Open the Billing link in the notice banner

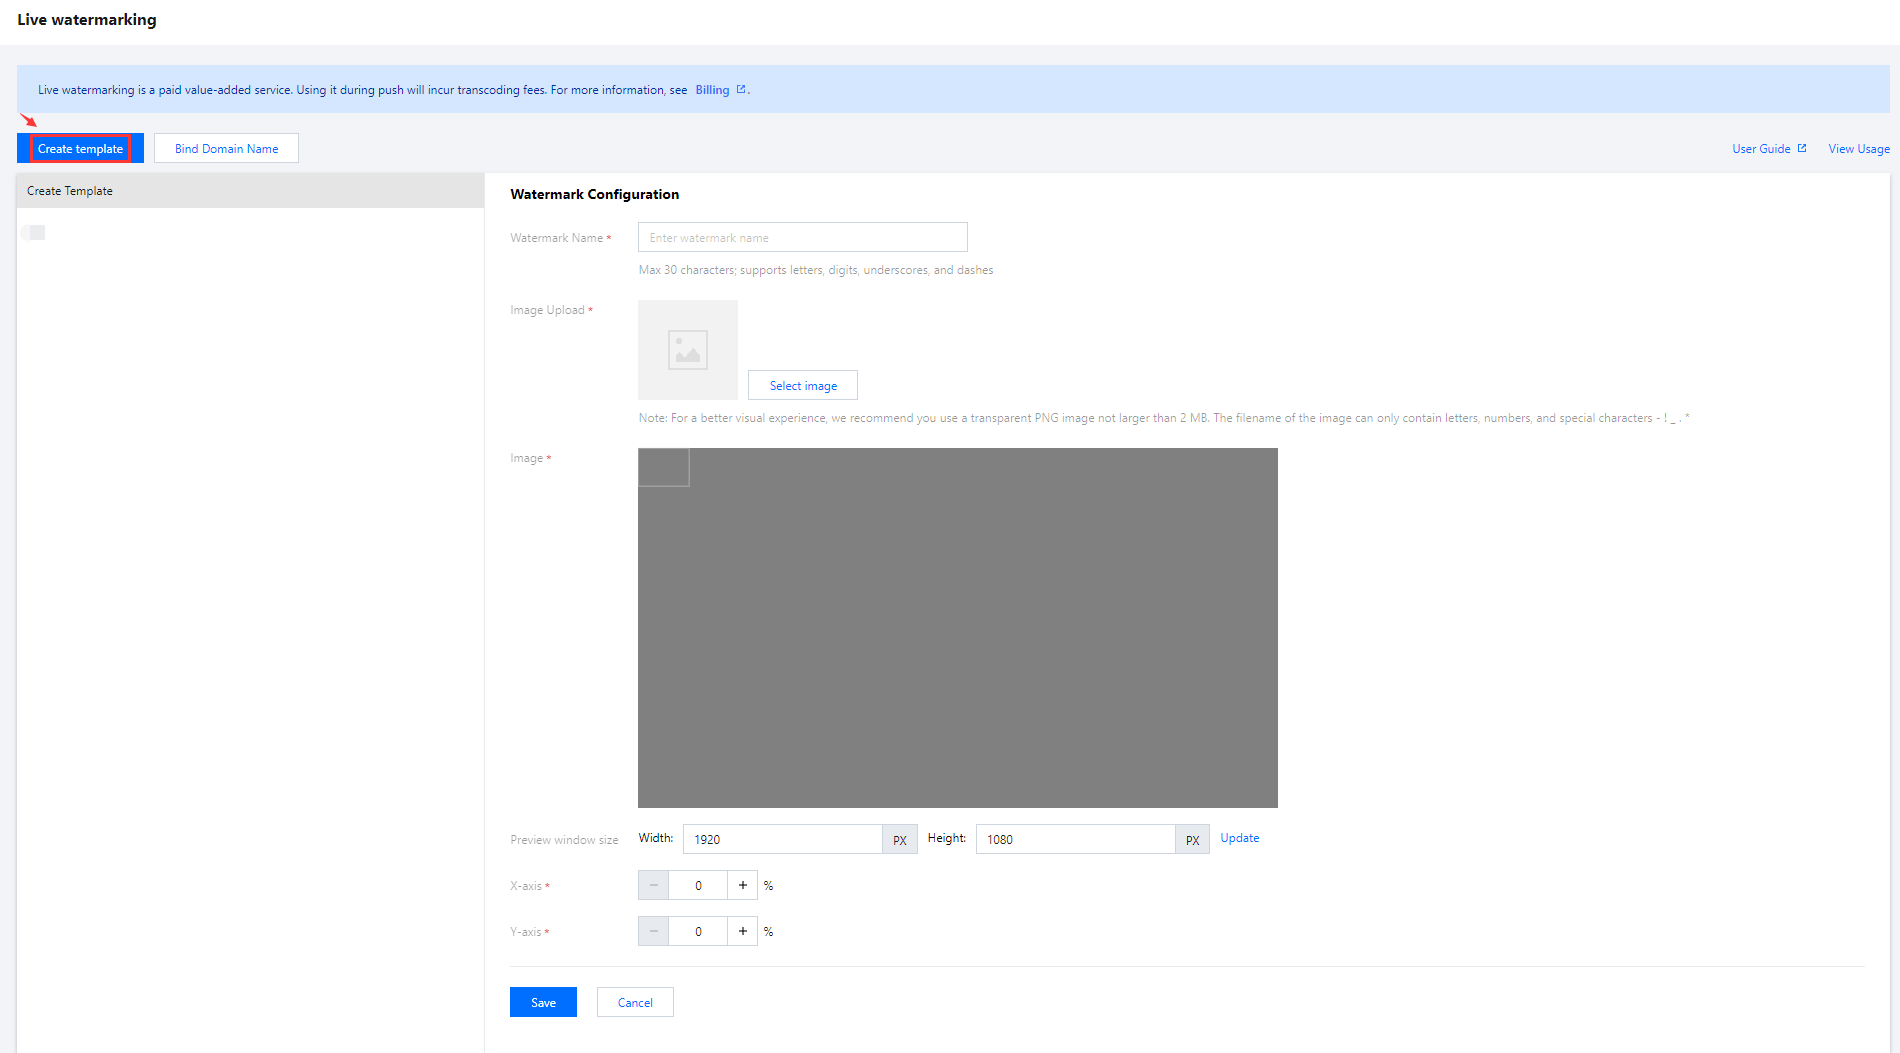(x=712, y=90)
